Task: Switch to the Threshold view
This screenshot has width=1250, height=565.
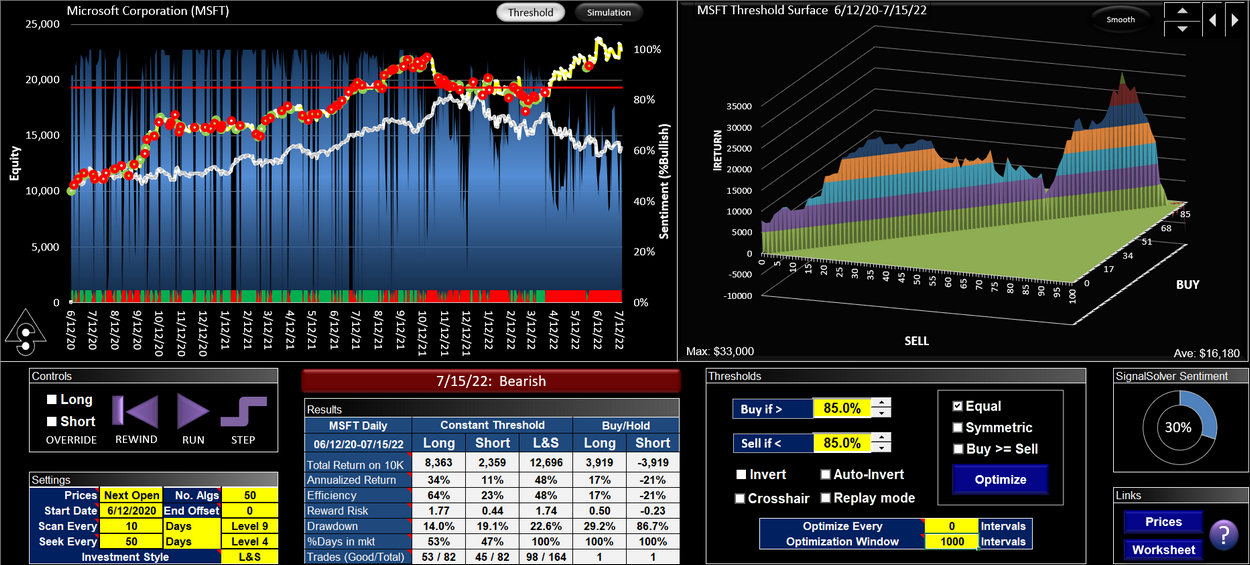Action: click(530, 13)
